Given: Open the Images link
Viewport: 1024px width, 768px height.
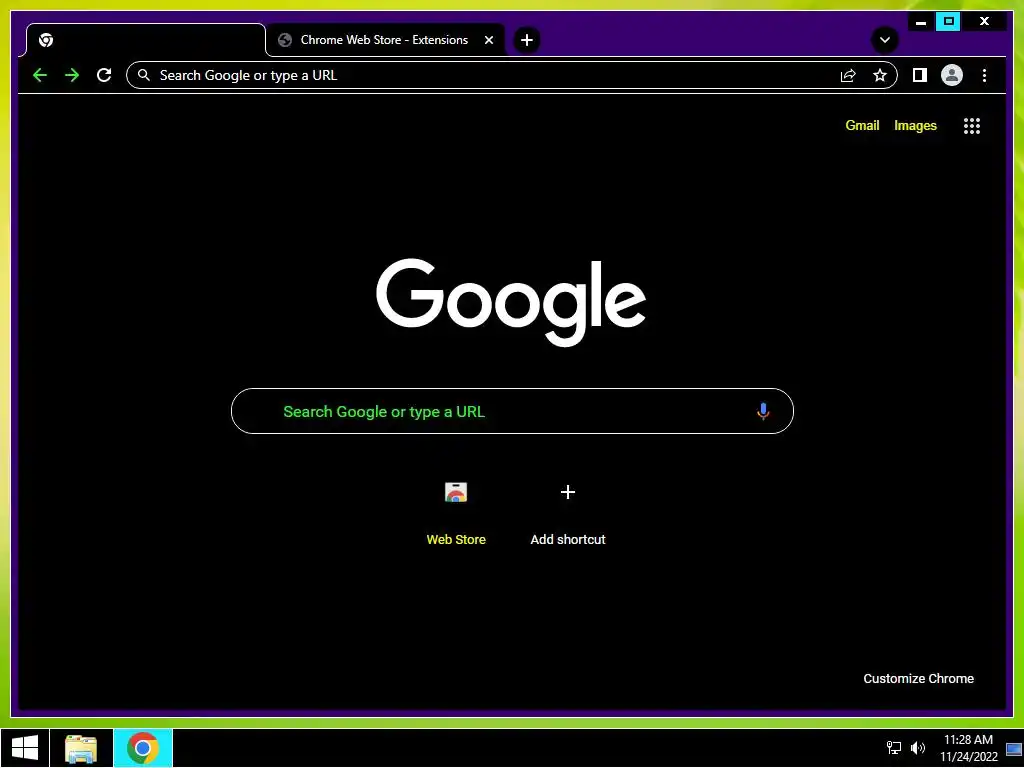Looking at the screenshot, I should [915, 125].
